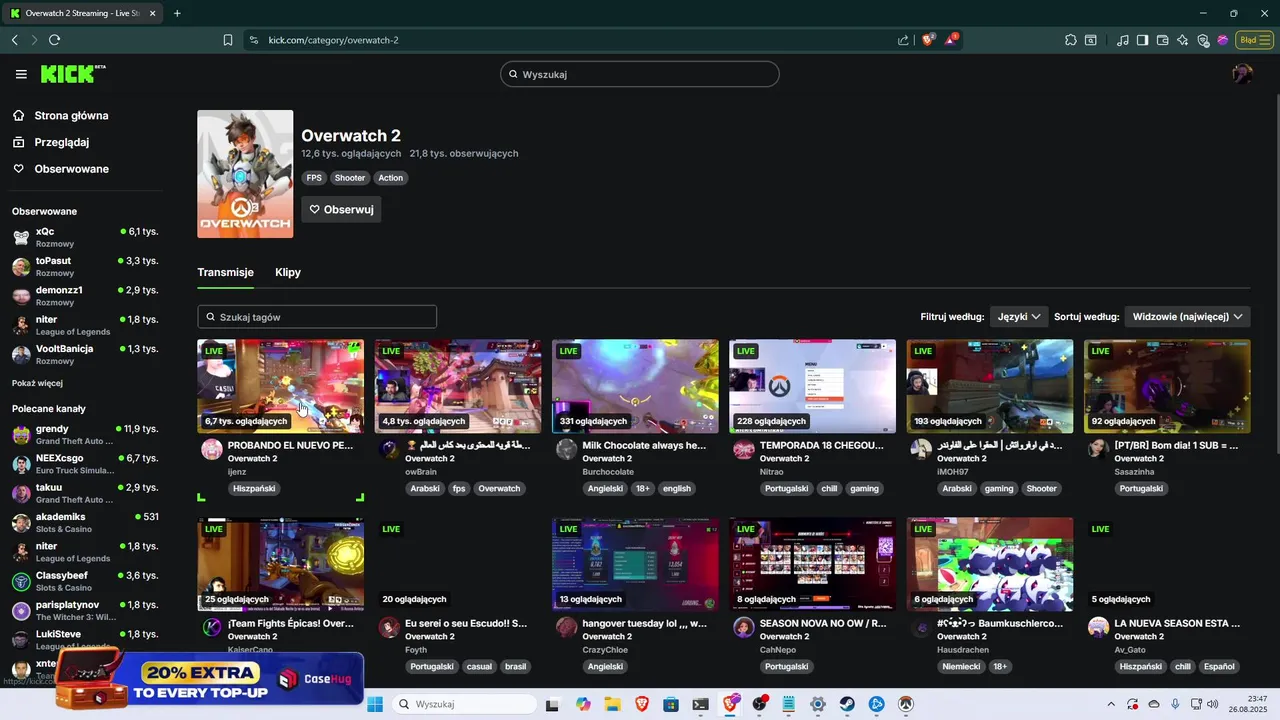
Task: Click the Szukaj tagów input
Action: [317, 317]
